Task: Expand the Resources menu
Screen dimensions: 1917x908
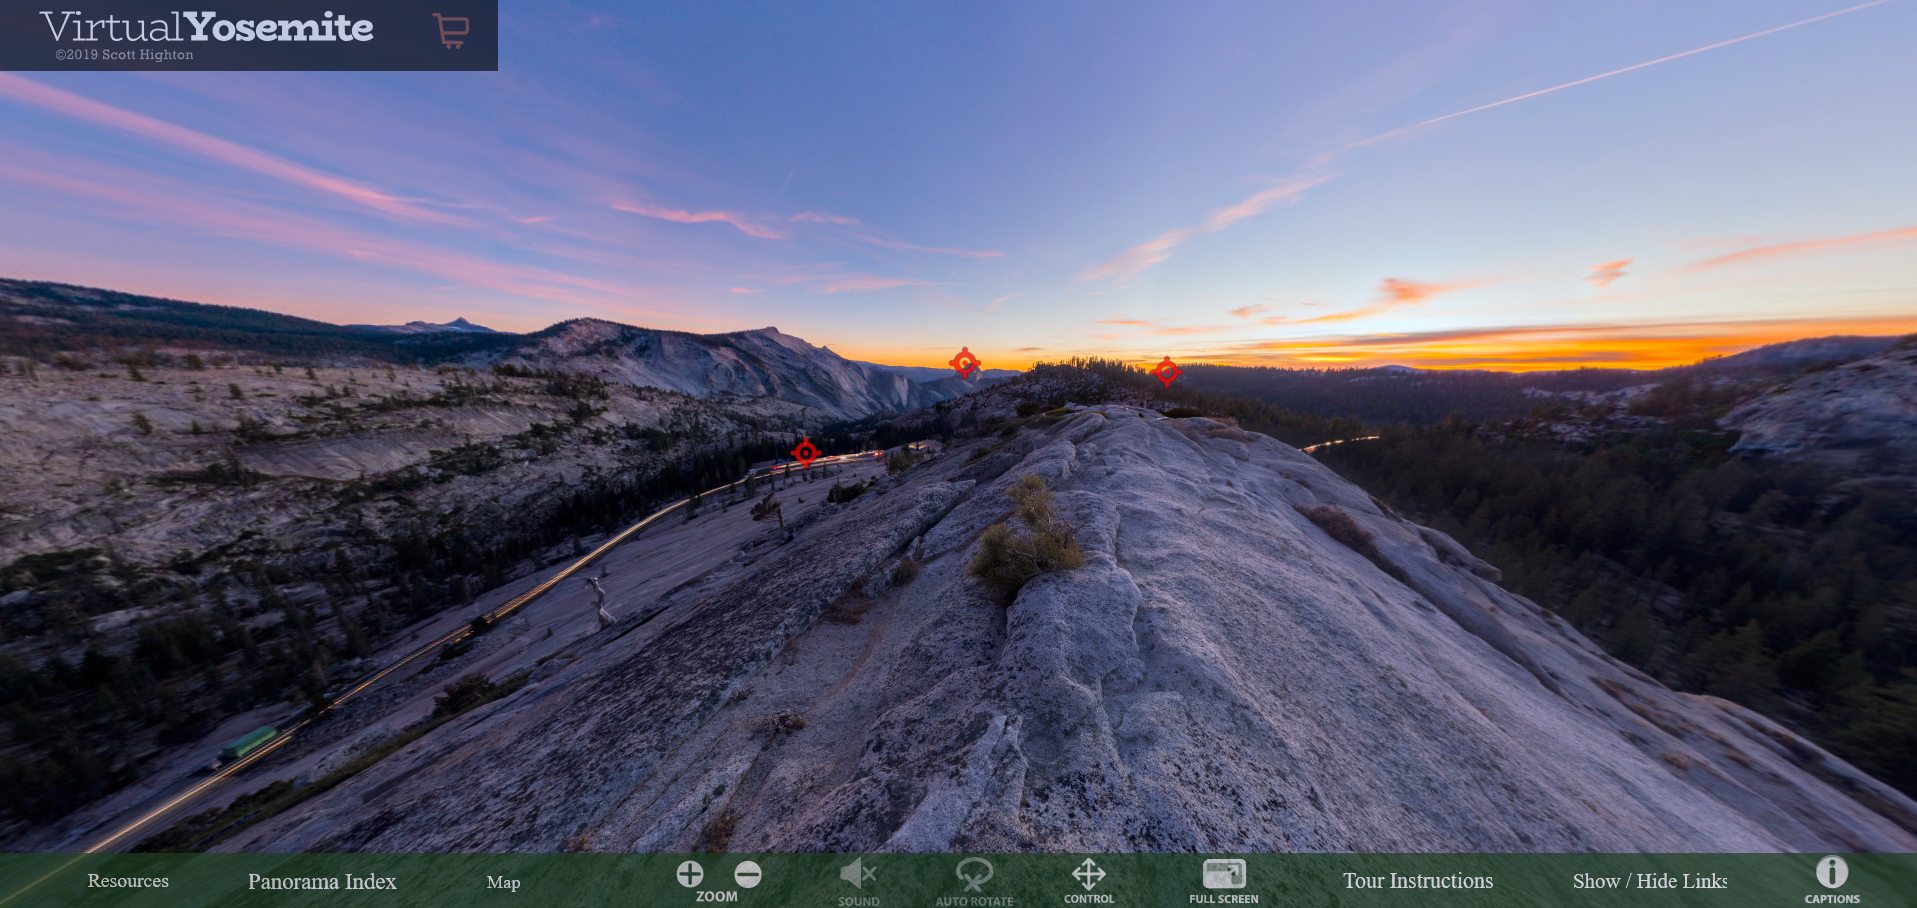Action: 128,881
